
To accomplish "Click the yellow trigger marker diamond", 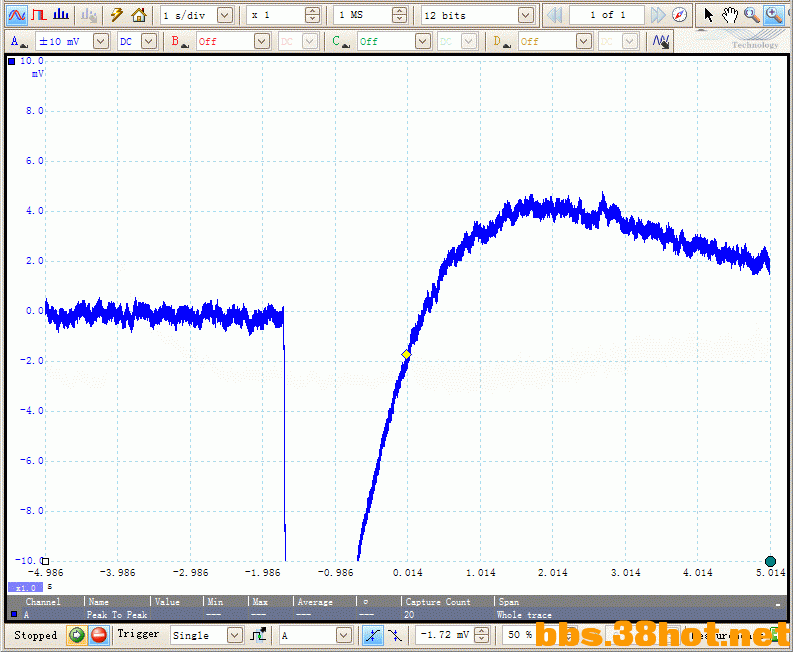I will pyautogui.click(x=407, y=355).
